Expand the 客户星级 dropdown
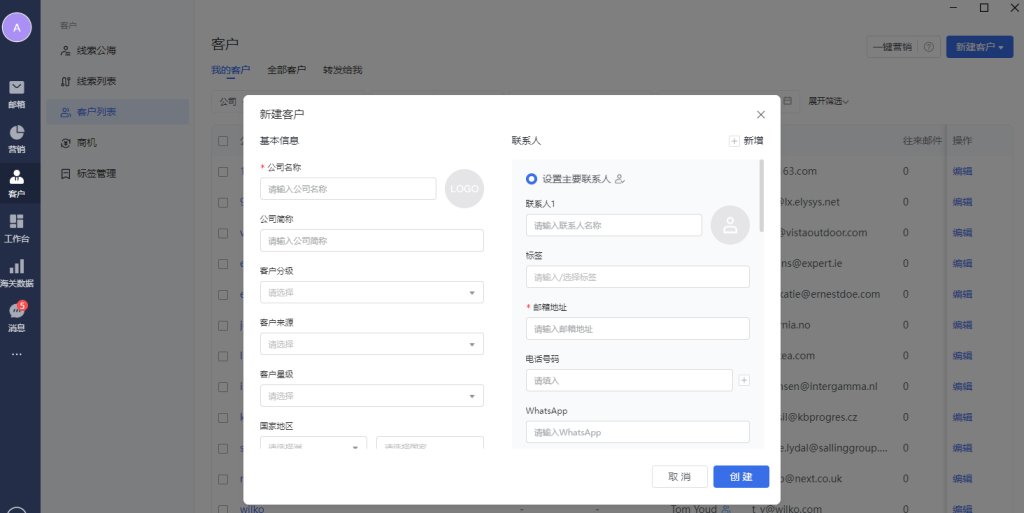 [x=371, y=396]
